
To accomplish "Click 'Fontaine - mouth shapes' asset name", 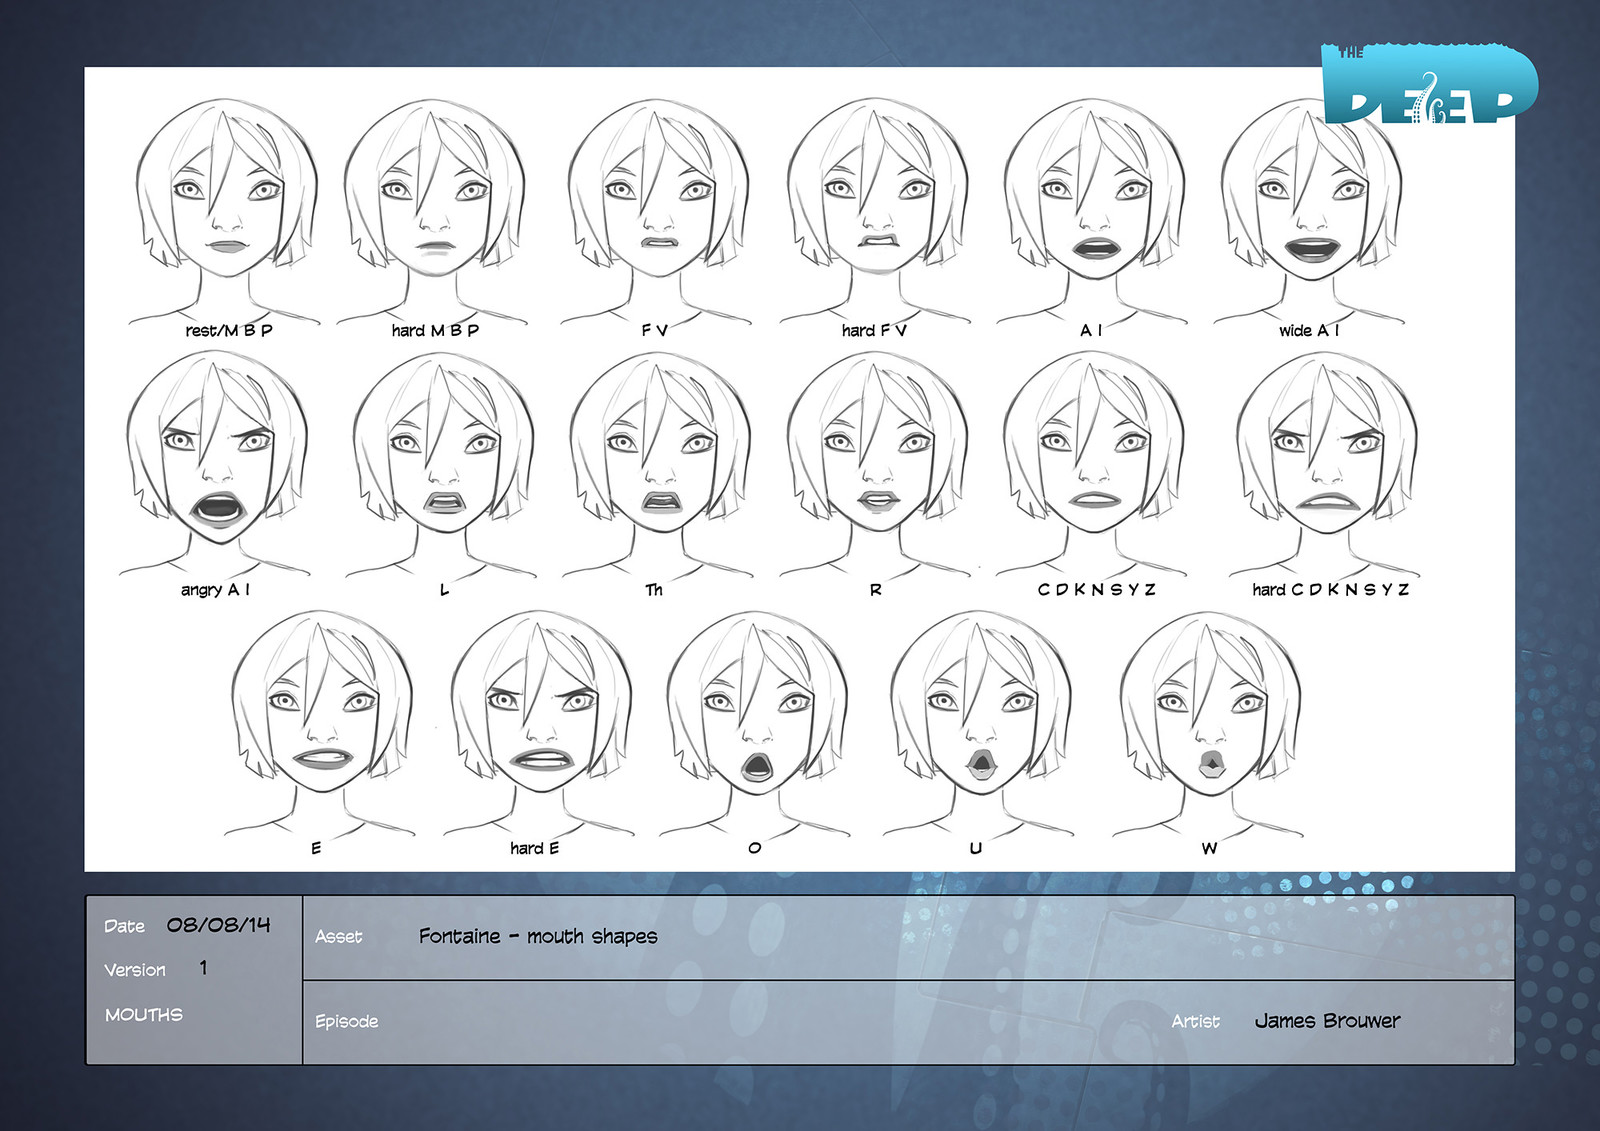I will click(x=538, y=936).
